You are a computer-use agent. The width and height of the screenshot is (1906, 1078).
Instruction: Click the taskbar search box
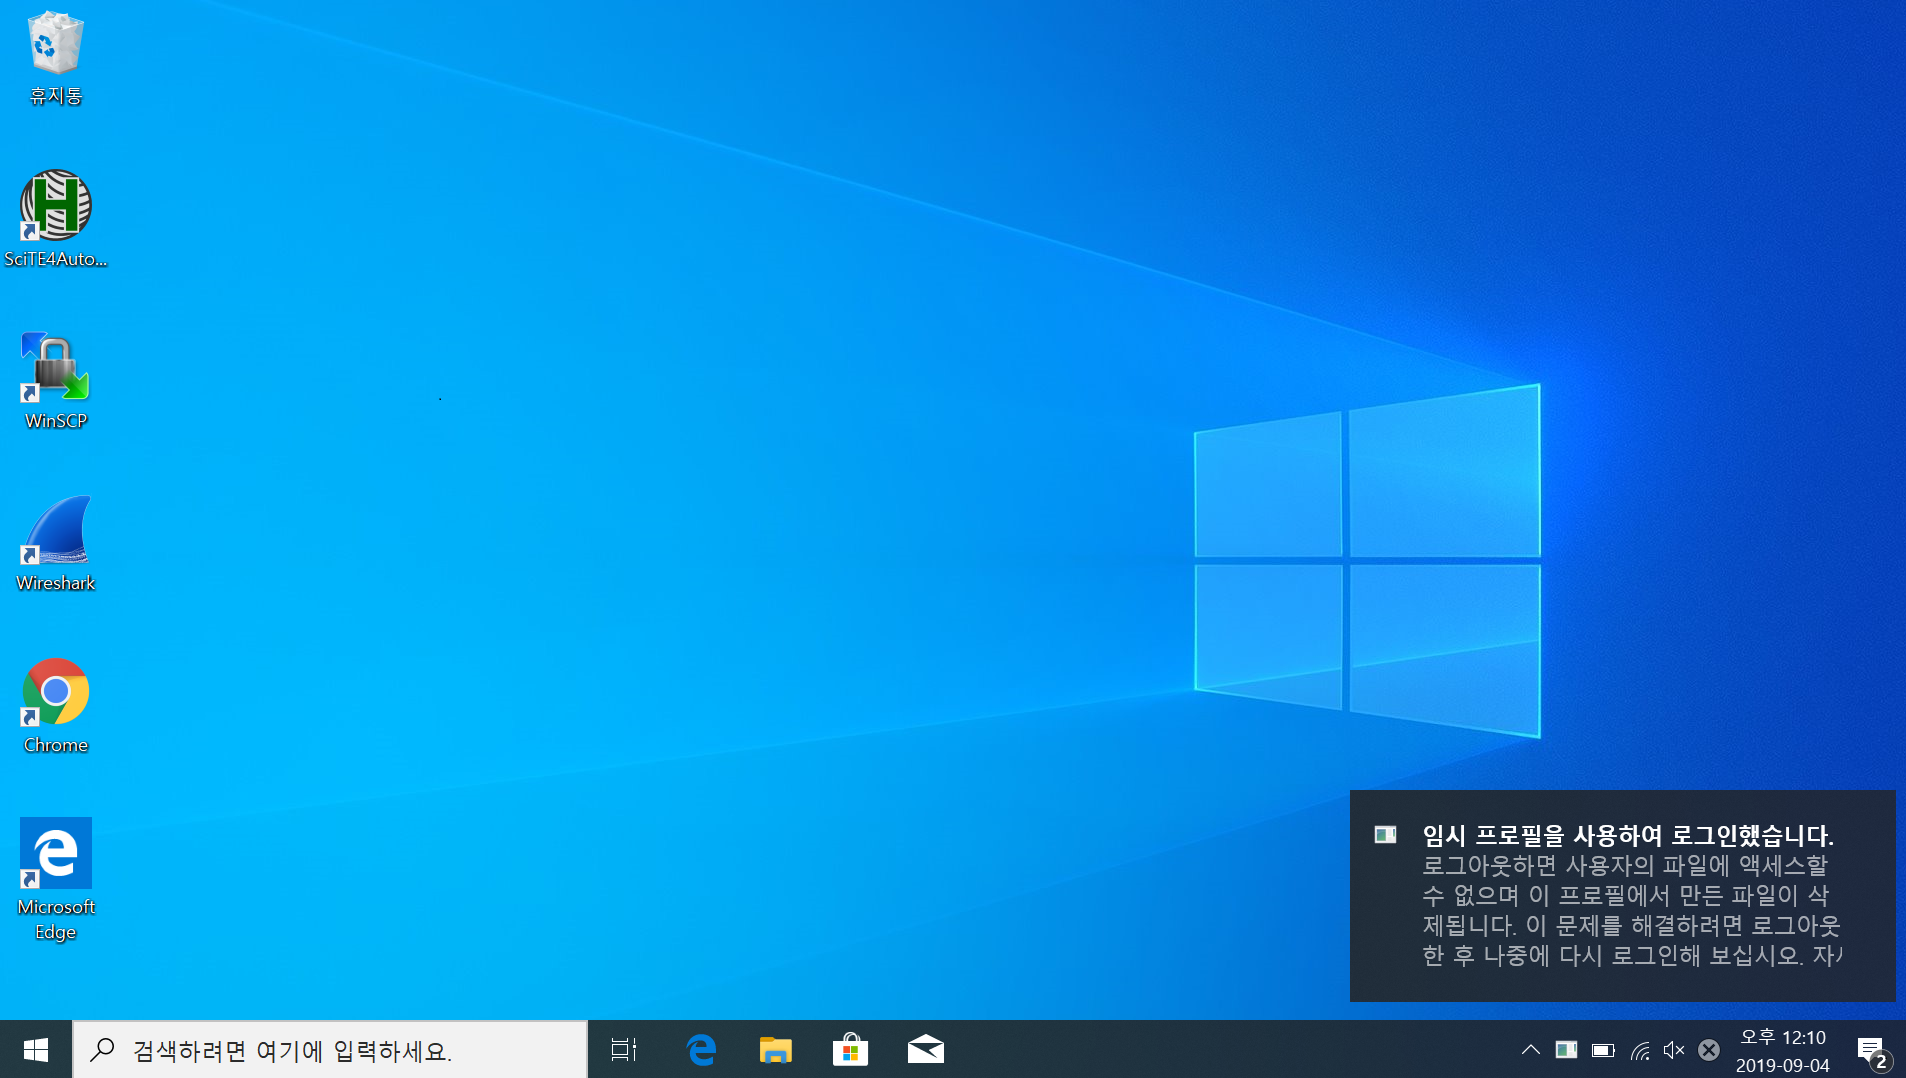tap(330, 1050)
